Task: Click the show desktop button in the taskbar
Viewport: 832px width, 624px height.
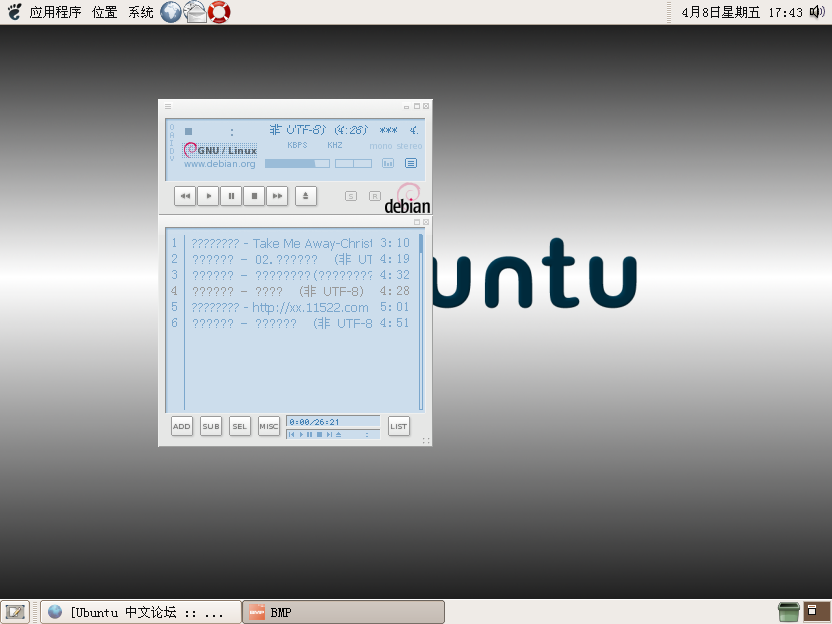Action: click(15, 612)
